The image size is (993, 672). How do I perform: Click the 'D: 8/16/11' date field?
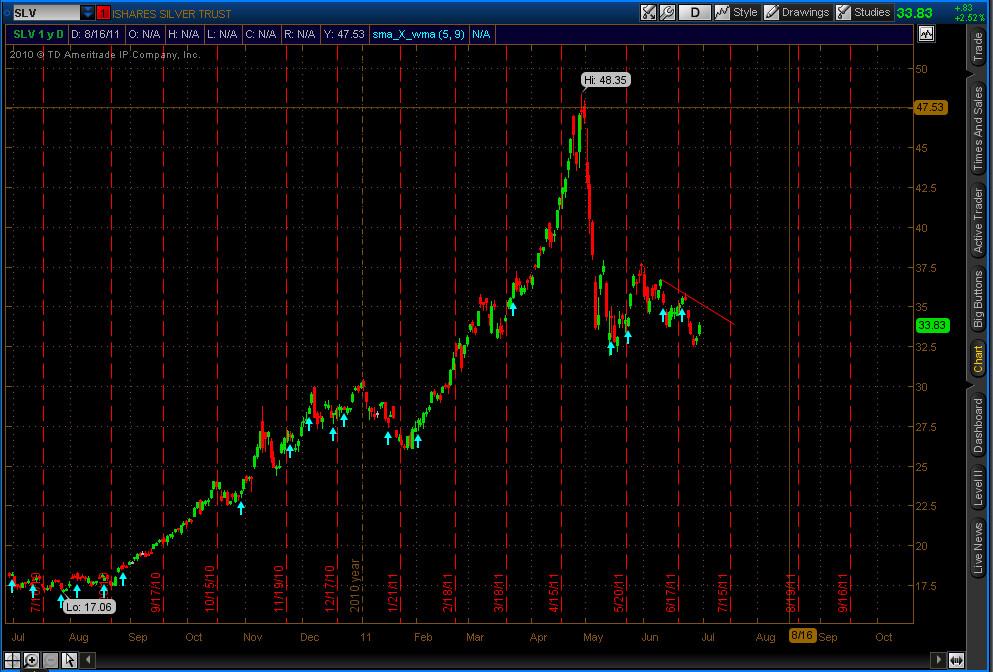point(95,34)
